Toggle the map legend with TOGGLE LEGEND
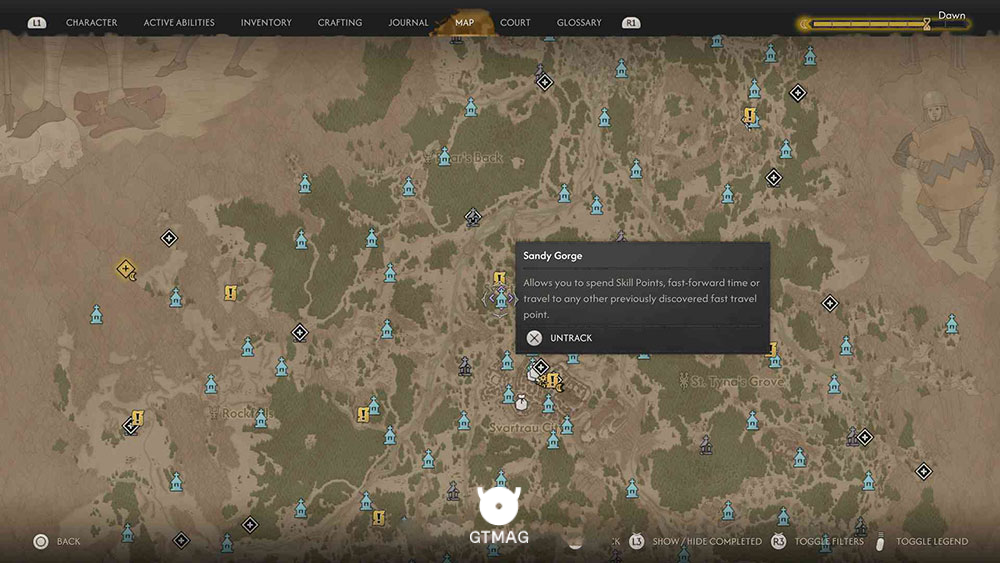The width and height of the screenshot is (1000, 563). coord(932,541)
